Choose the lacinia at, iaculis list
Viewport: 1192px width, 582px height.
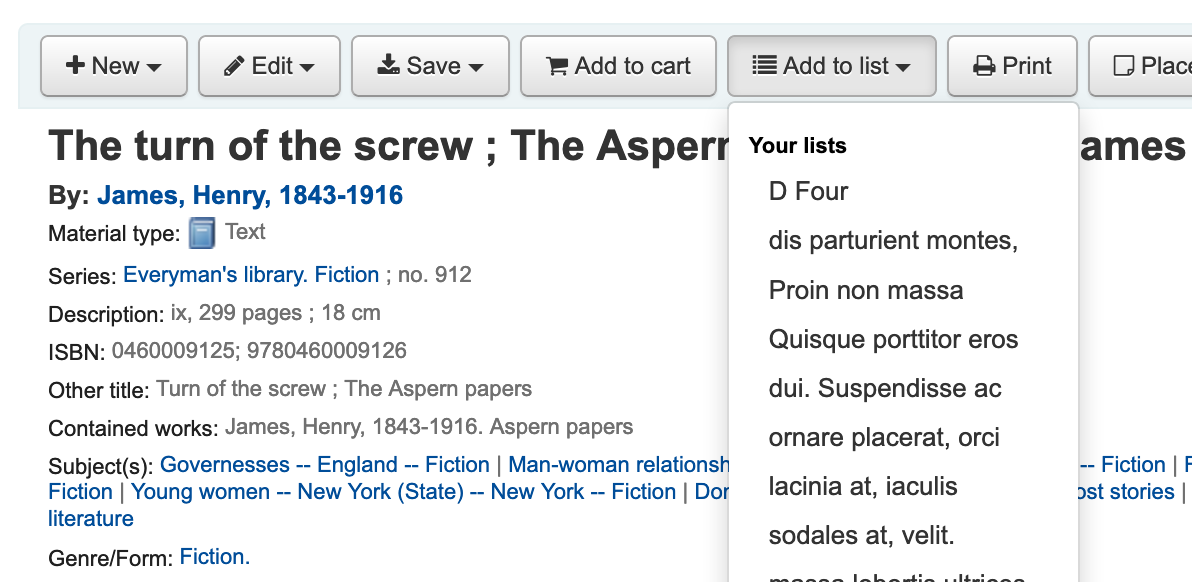point(863,487)
